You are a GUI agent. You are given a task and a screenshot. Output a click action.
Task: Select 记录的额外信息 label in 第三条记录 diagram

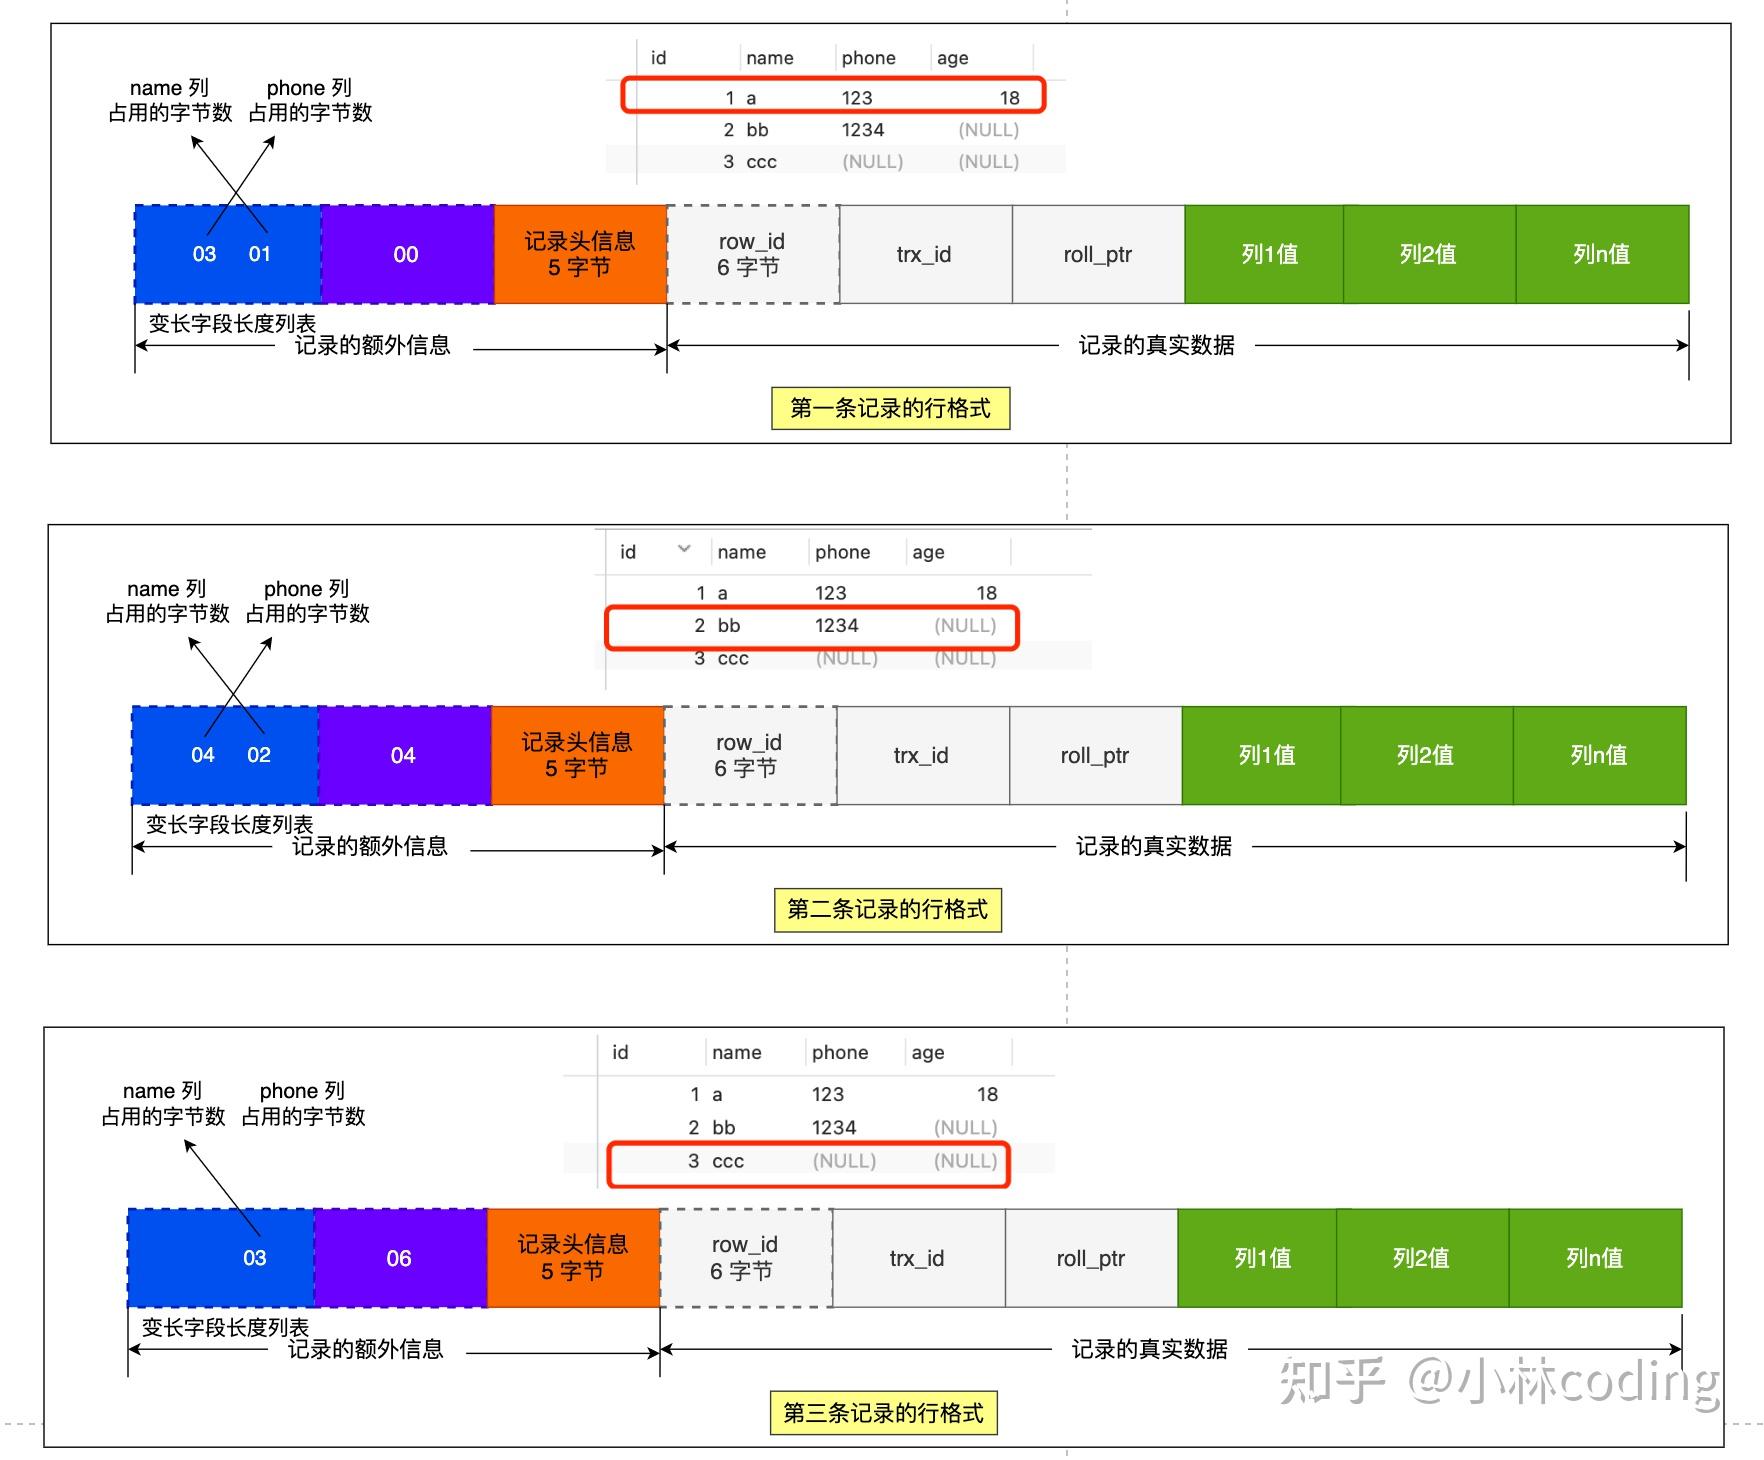(366, 1349)
